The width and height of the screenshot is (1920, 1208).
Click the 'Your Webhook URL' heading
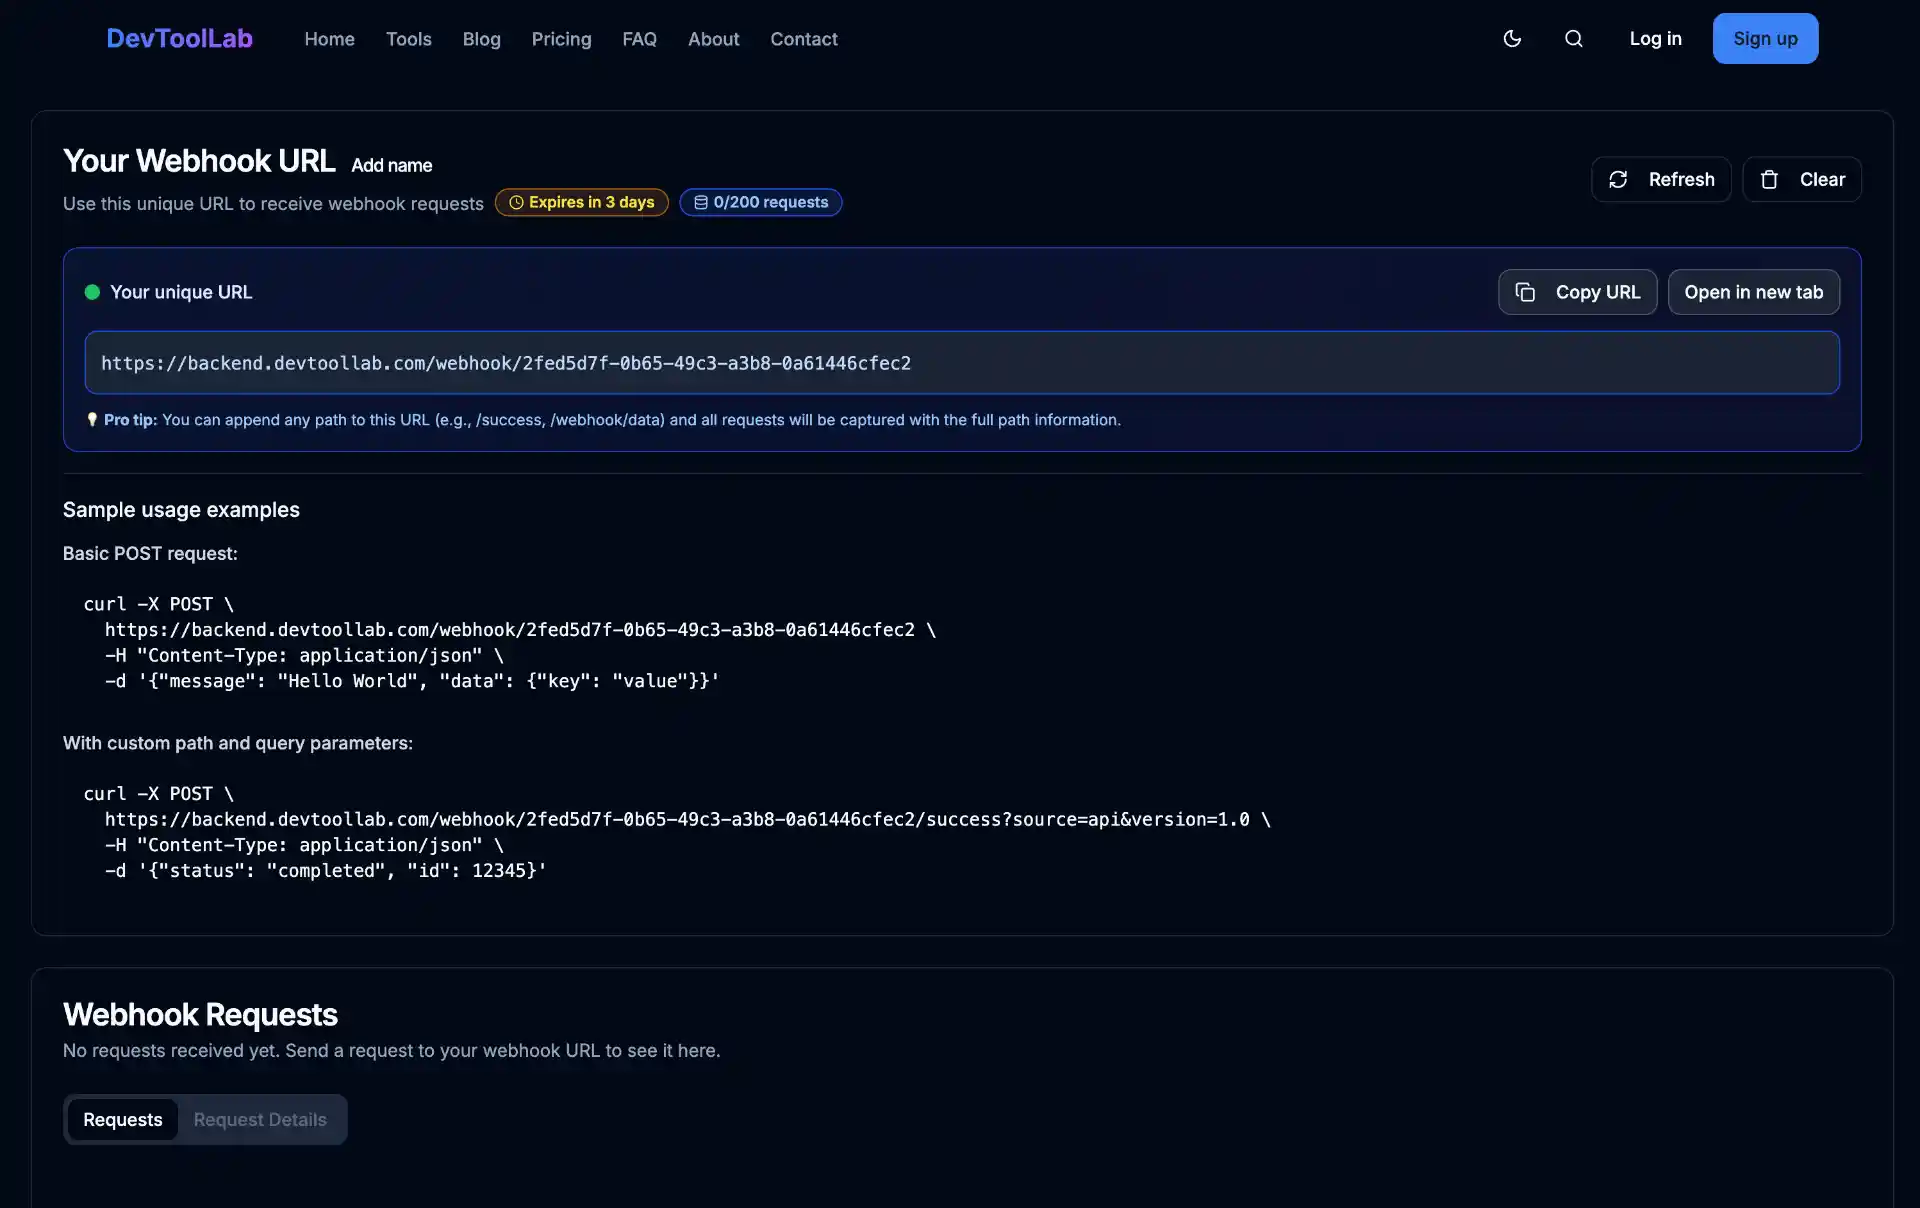tap(198, 161)
